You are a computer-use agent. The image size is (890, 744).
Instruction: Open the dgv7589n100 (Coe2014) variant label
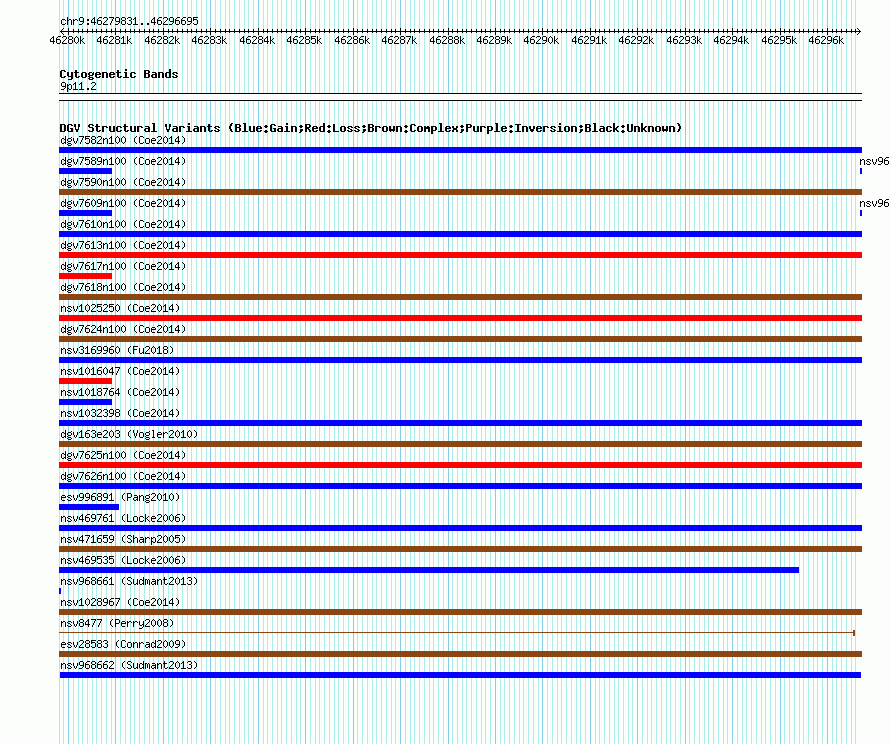click(123, 161)
